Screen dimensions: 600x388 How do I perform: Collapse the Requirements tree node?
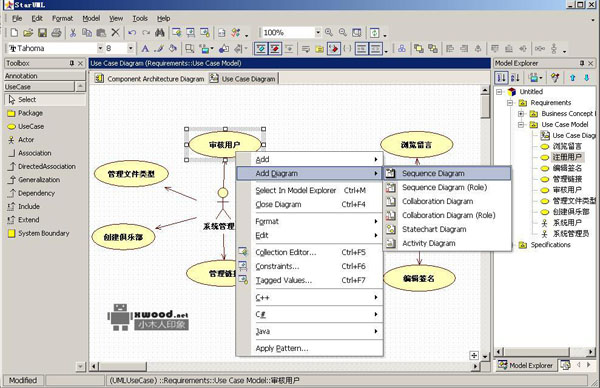[x=510, y=103]
